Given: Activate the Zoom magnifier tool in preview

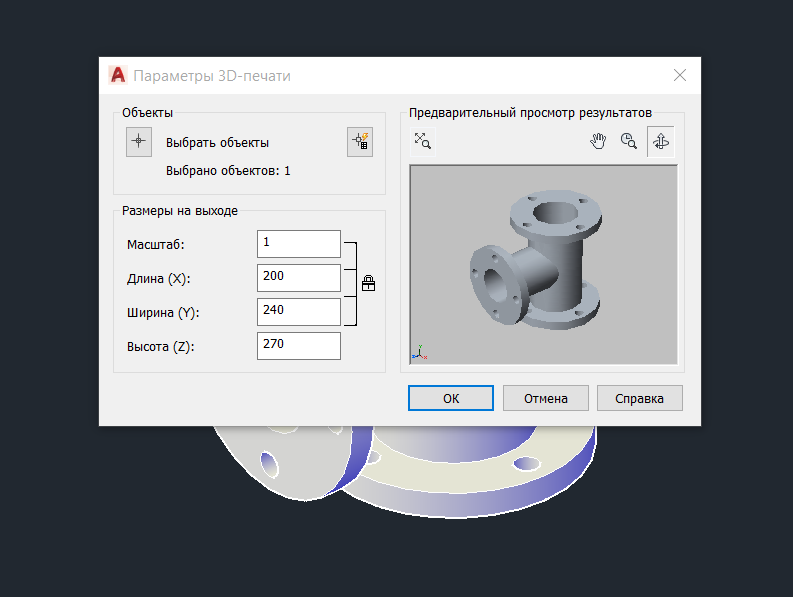Looking at the screenshot, I should pos(629,141).
